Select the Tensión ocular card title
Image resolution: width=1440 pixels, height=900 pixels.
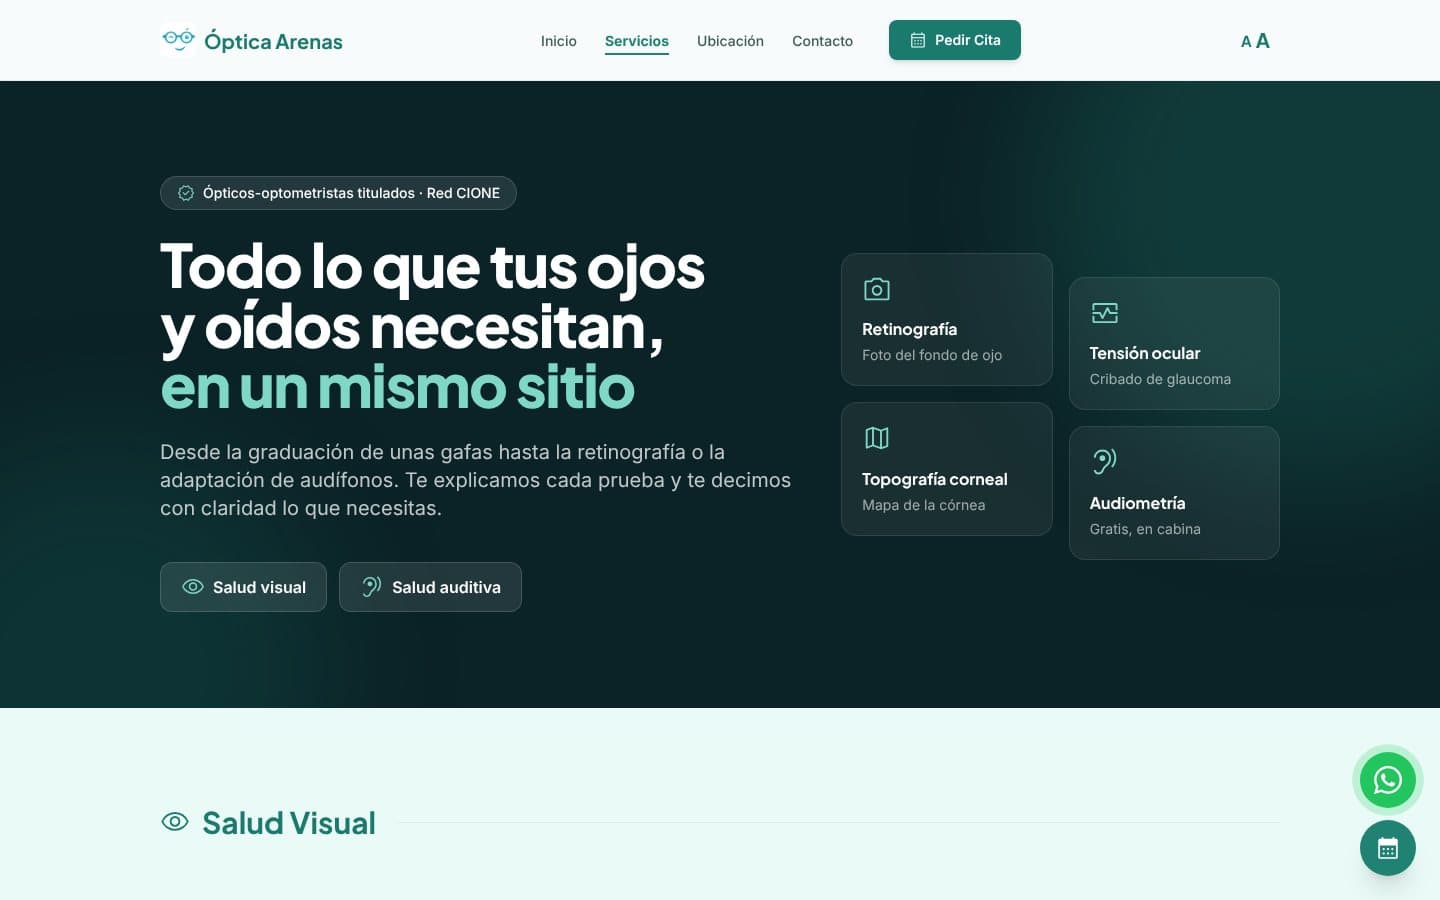[1144, 353]
